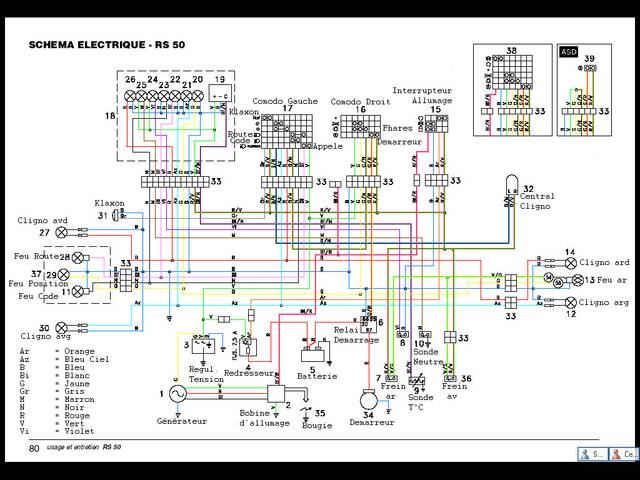Click the black ASD label box
Image resolution: width=640 pixels, height=480 pixels.
pyautogui.click(x=569, y=52)
